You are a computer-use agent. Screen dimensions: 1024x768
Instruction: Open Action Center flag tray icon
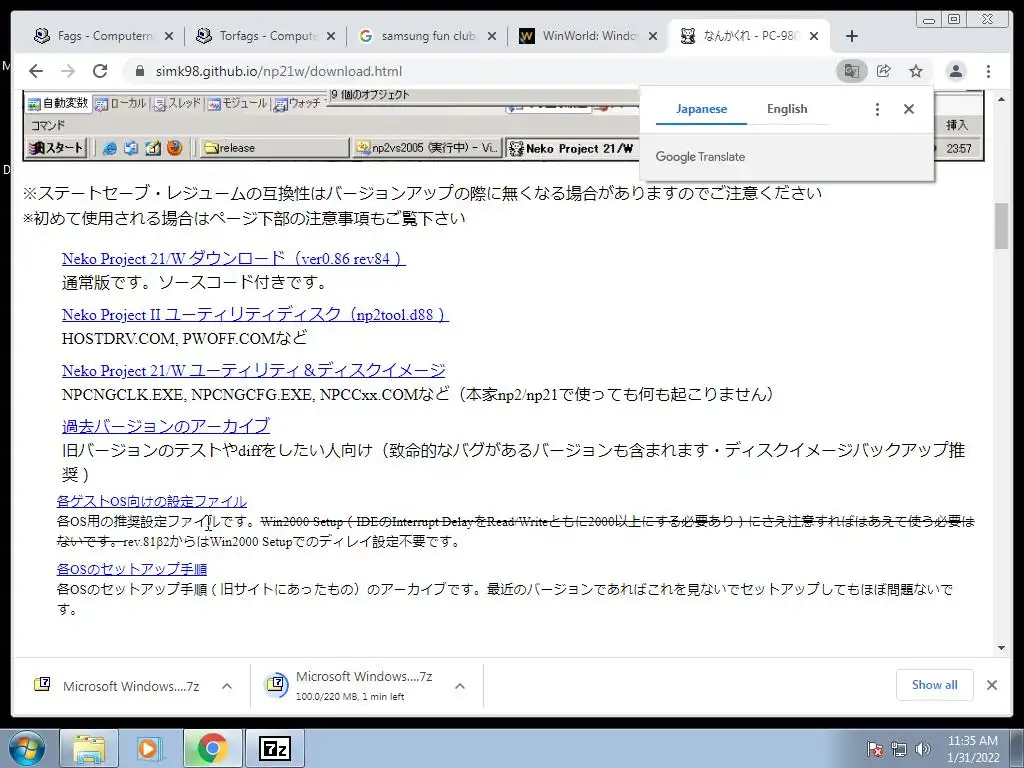875,749
